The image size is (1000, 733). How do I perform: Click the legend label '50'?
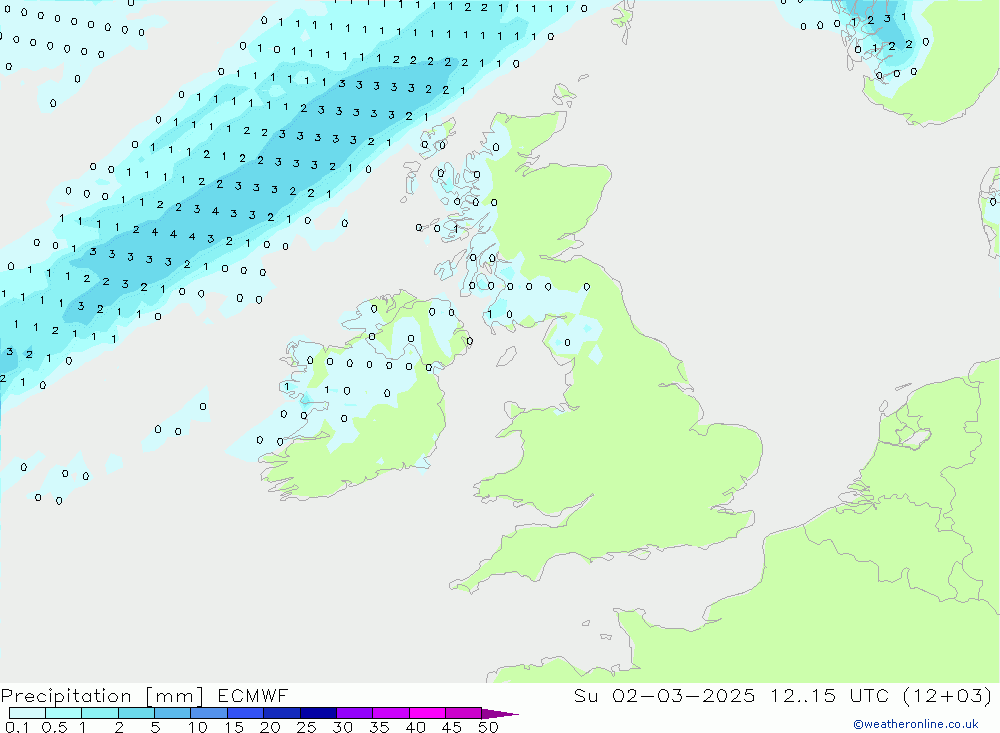(x=488, y=727)
